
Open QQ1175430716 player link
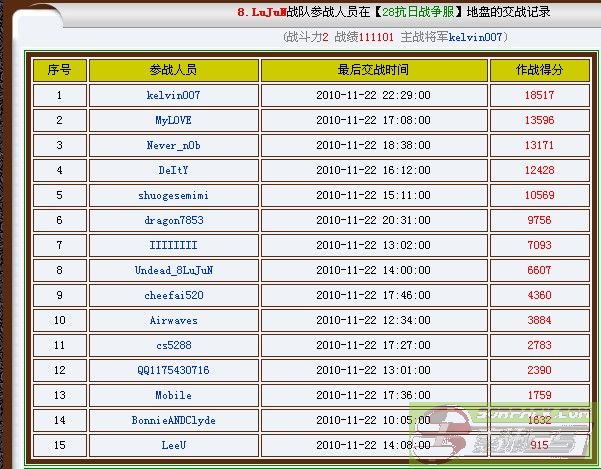(x=173, y=370)
